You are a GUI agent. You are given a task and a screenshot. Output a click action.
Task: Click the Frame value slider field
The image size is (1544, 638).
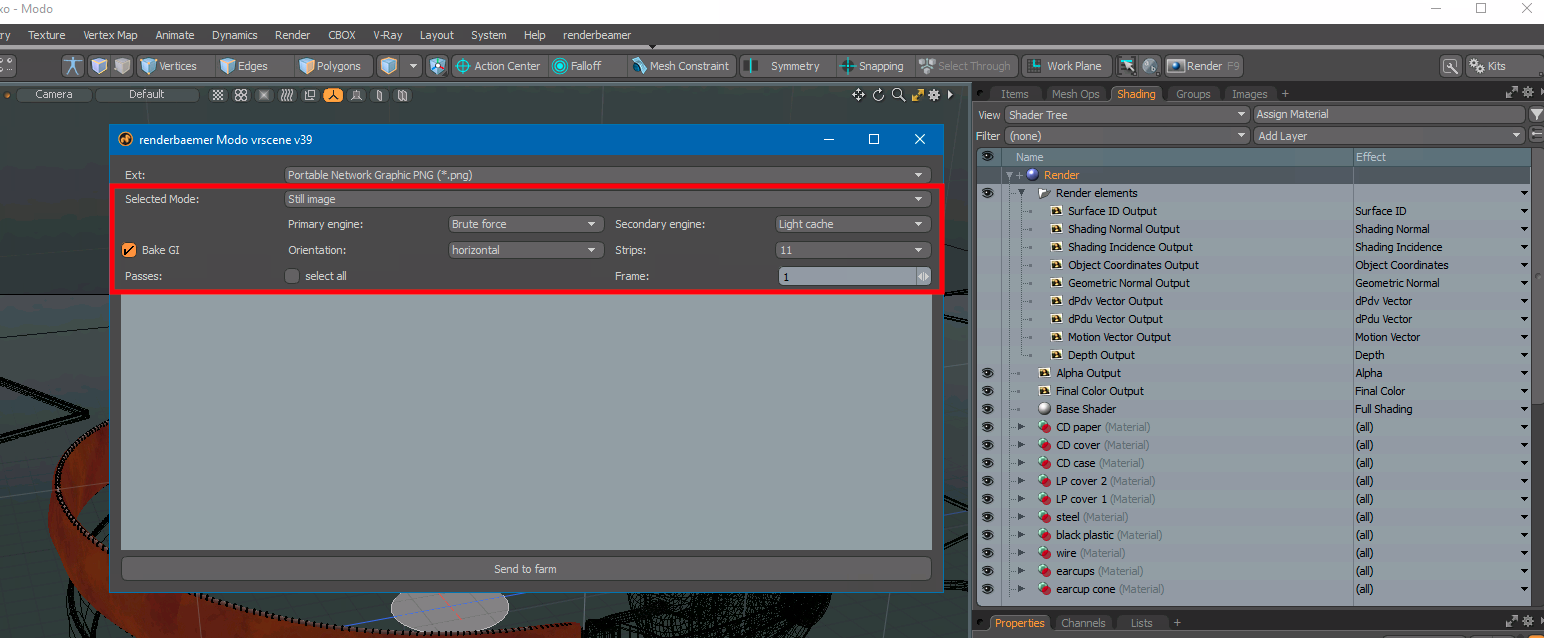point(847,276)
